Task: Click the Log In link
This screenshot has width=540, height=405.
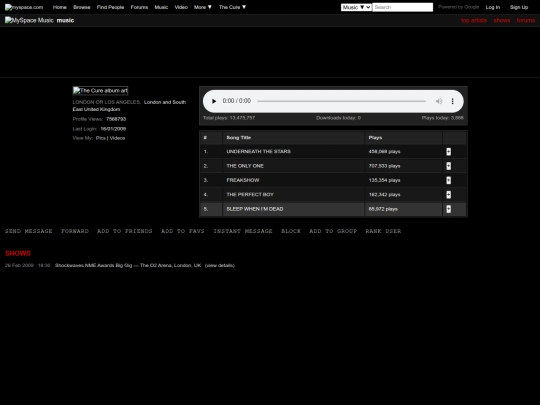Action: (x=492, y=7)
